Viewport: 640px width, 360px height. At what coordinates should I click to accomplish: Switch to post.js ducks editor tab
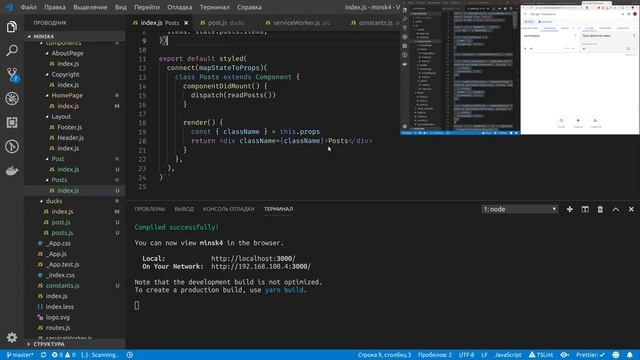(x=222, y=23)
